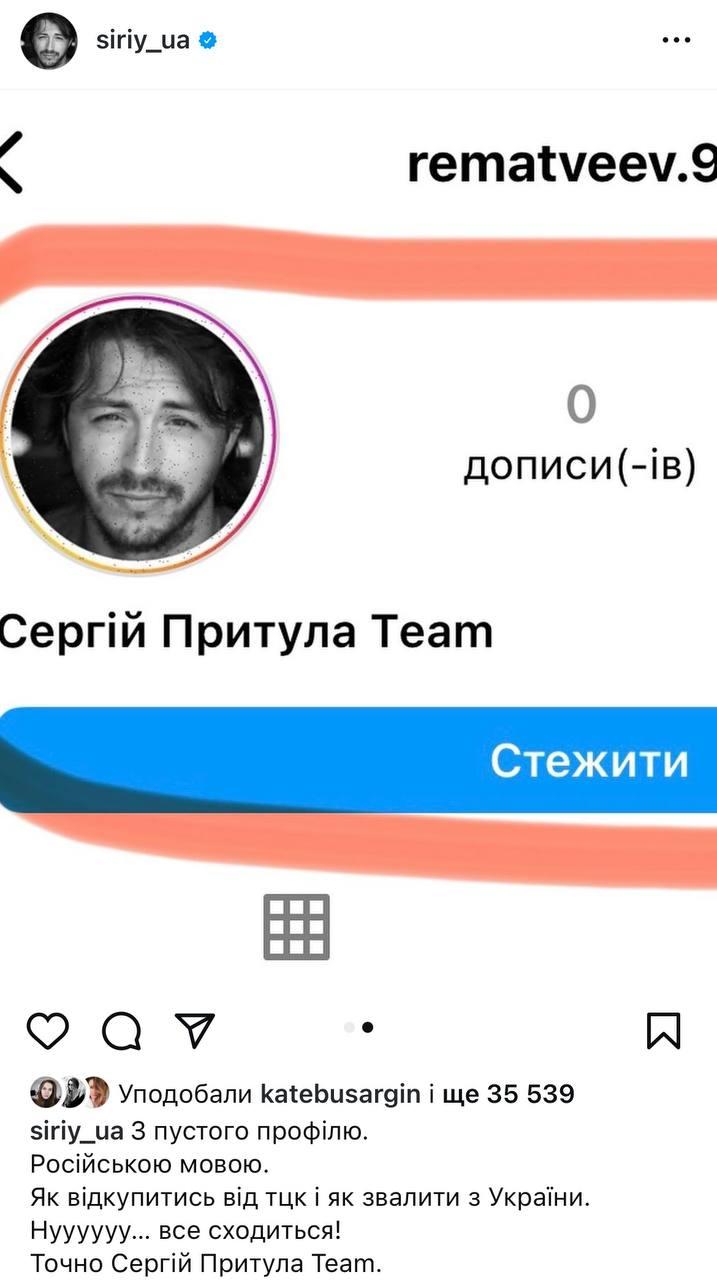Share post with paper plane icon
Screen dimensions: 717x1280
(195, 1029)
